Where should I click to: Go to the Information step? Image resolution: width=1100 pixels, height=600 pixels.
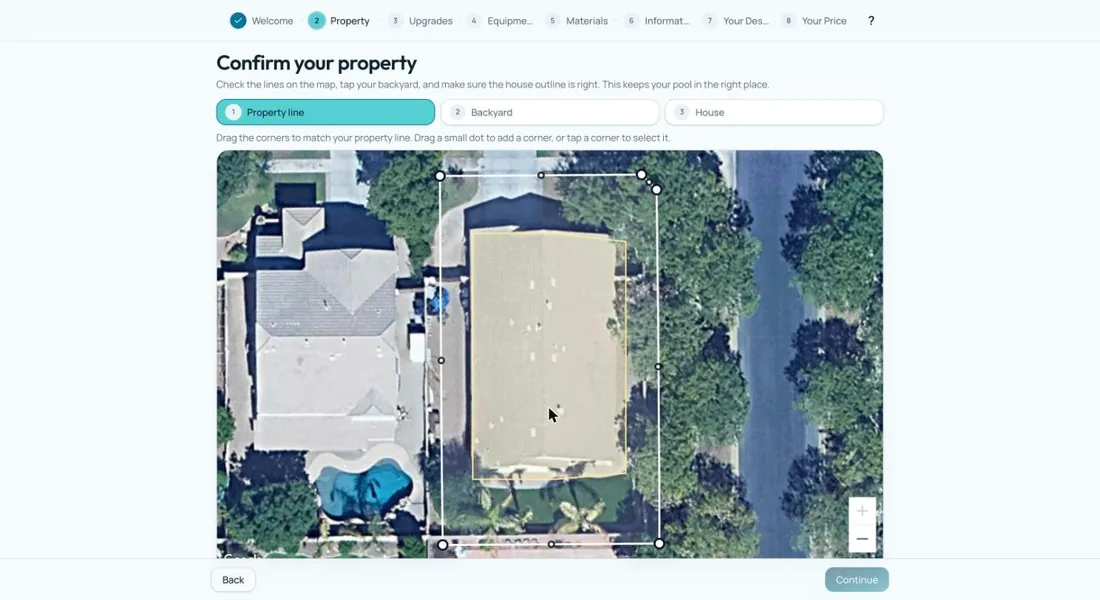pyautogui.click(x=657, y=21)
